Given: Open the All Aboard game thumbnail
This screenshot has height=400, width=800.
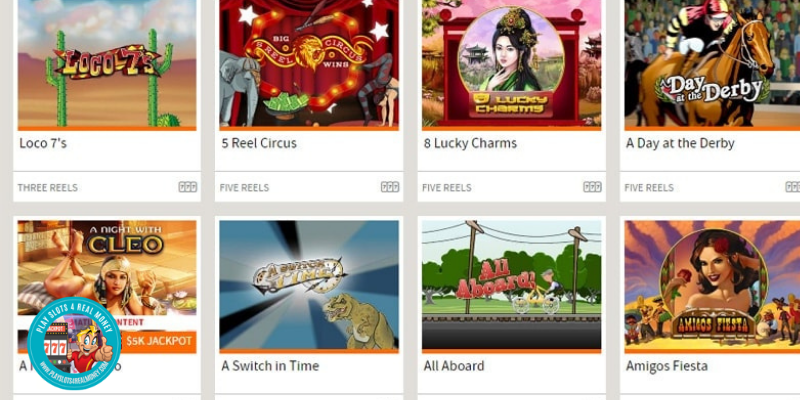Looking at the screenshot, I should click(511, 286).
